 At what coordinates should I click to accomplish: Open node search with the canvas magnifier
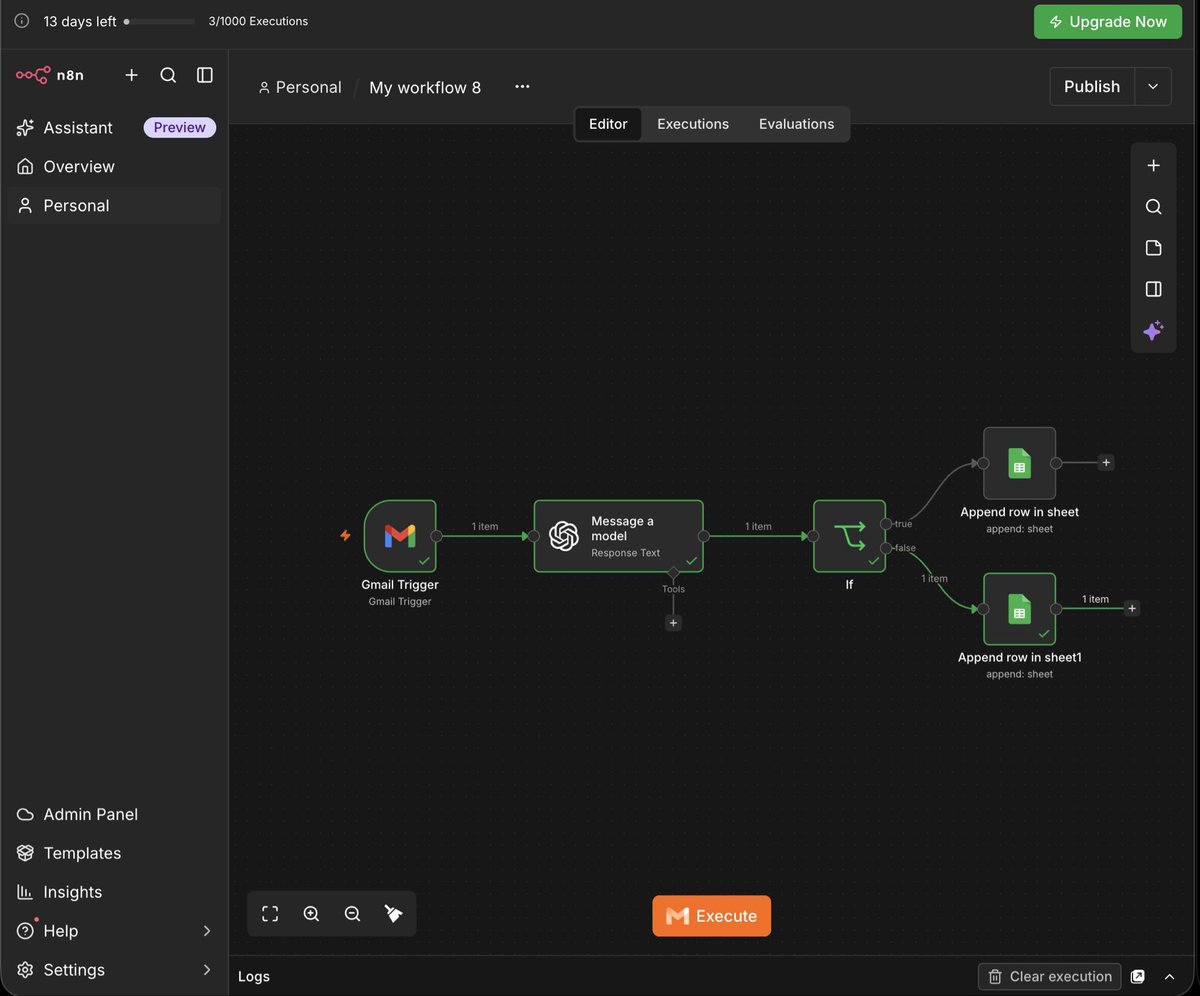(1153, 207)
